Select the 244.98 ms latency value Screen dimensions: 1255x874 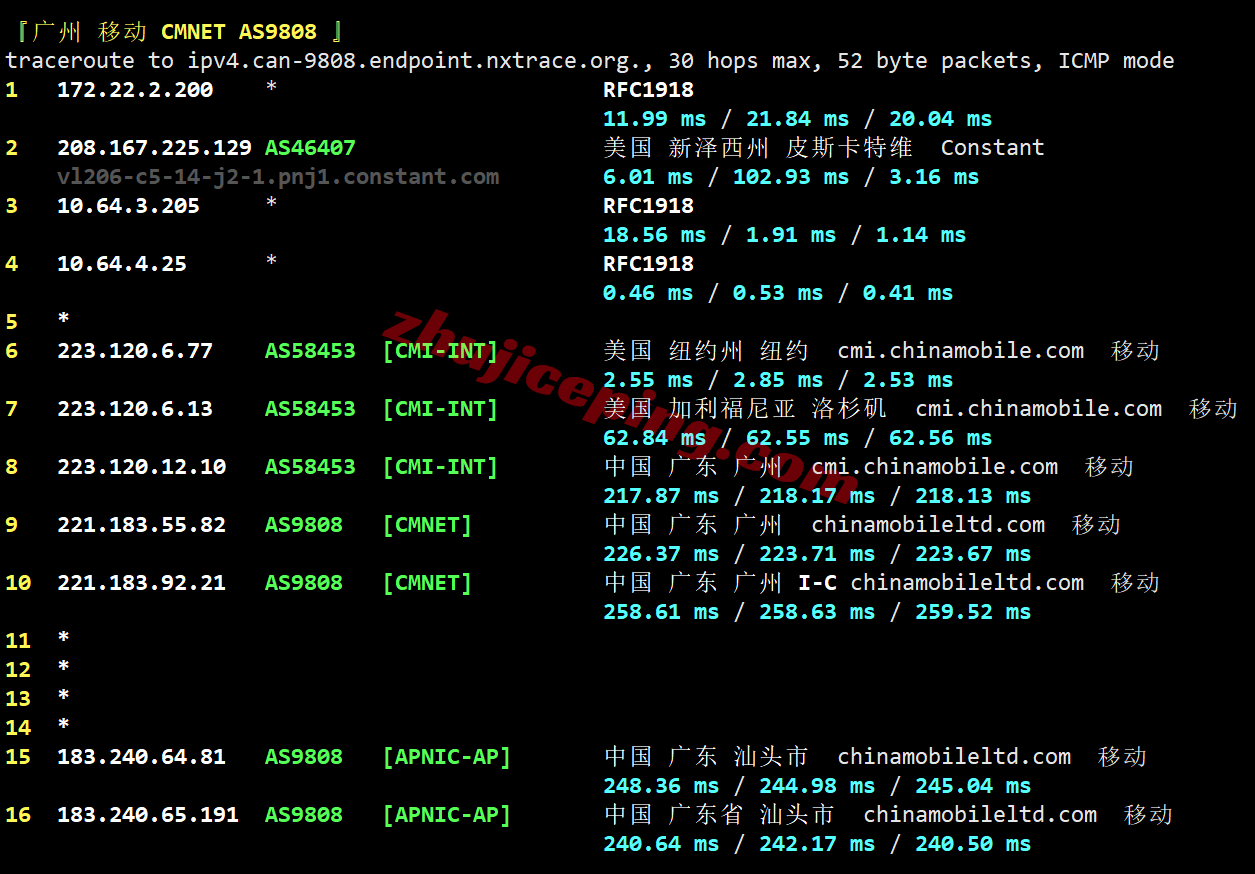817,786
